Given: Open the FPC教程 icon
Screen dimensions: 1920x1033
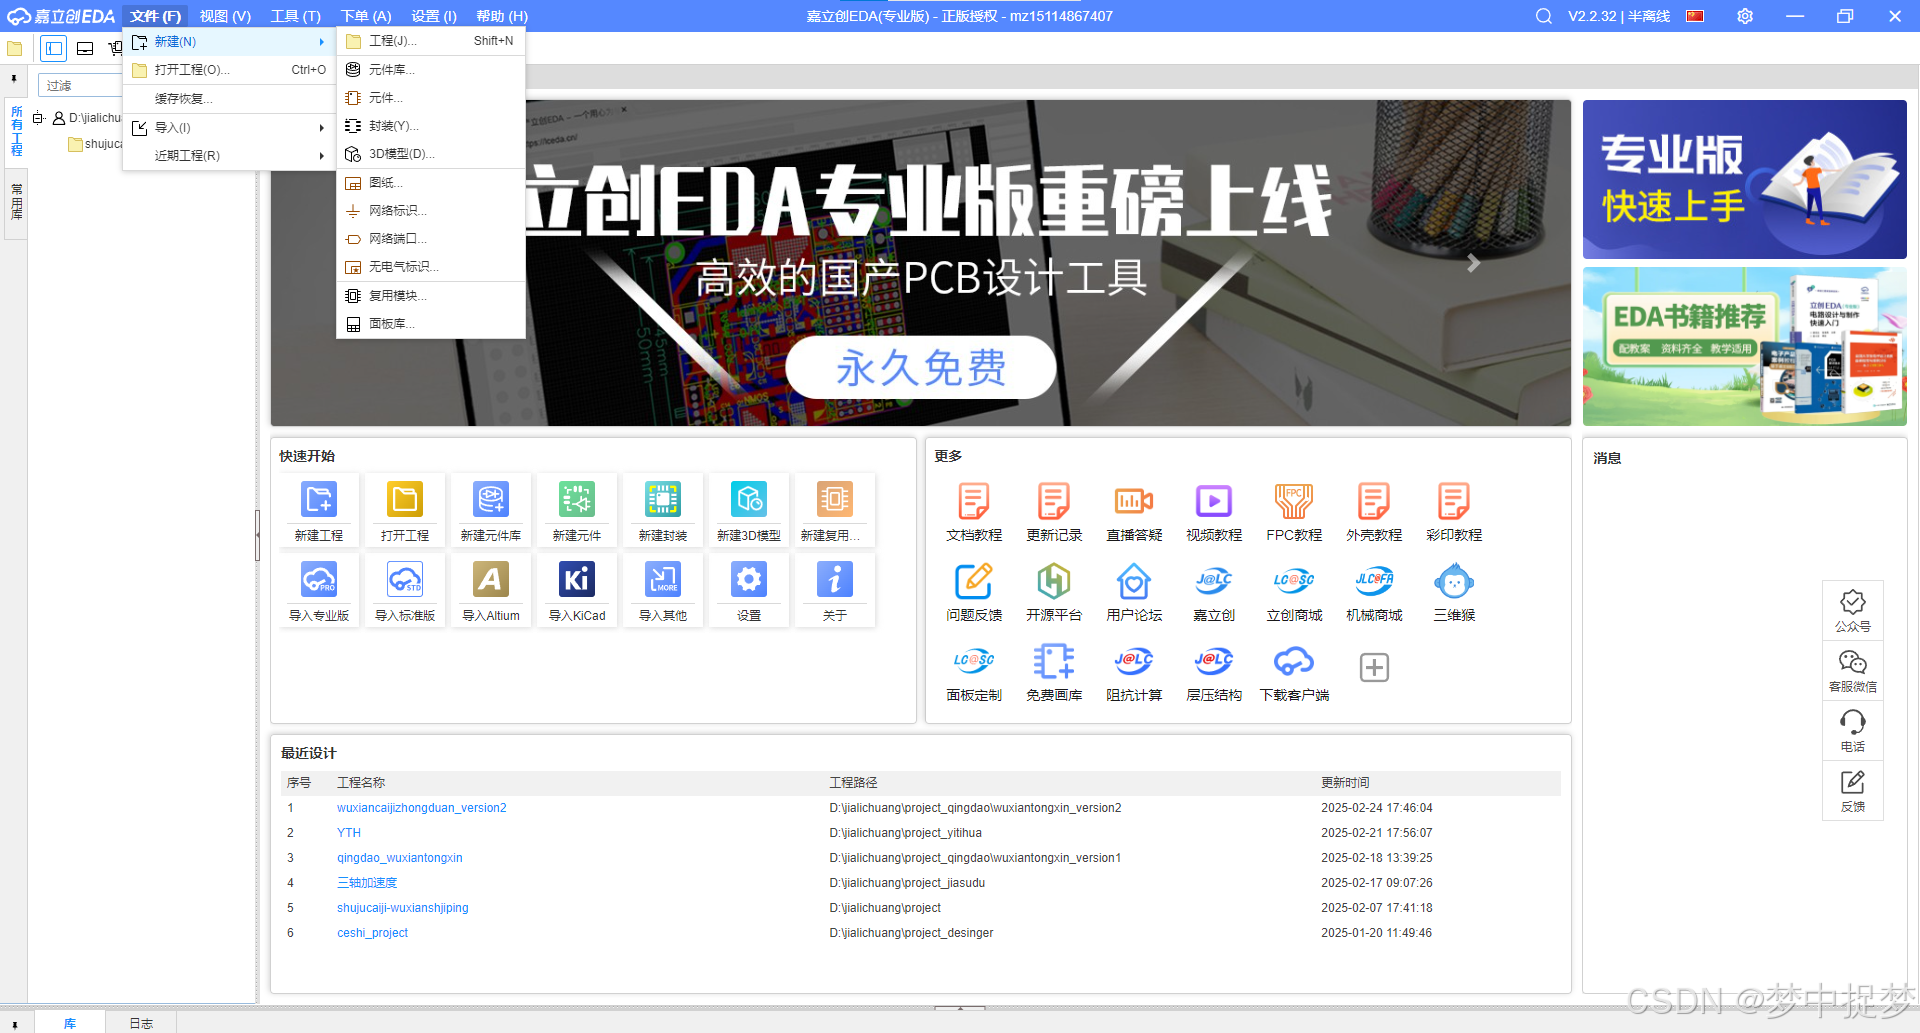Looking at the screenshot, I should click(1294, 501).
